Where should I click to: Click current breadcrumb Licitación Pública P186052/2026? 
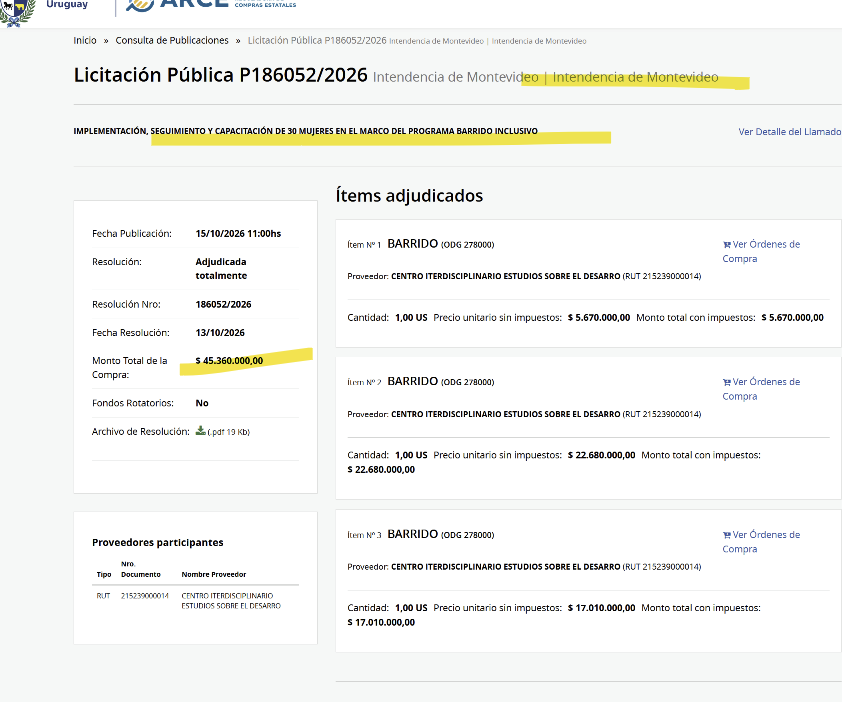pos(317,40)
